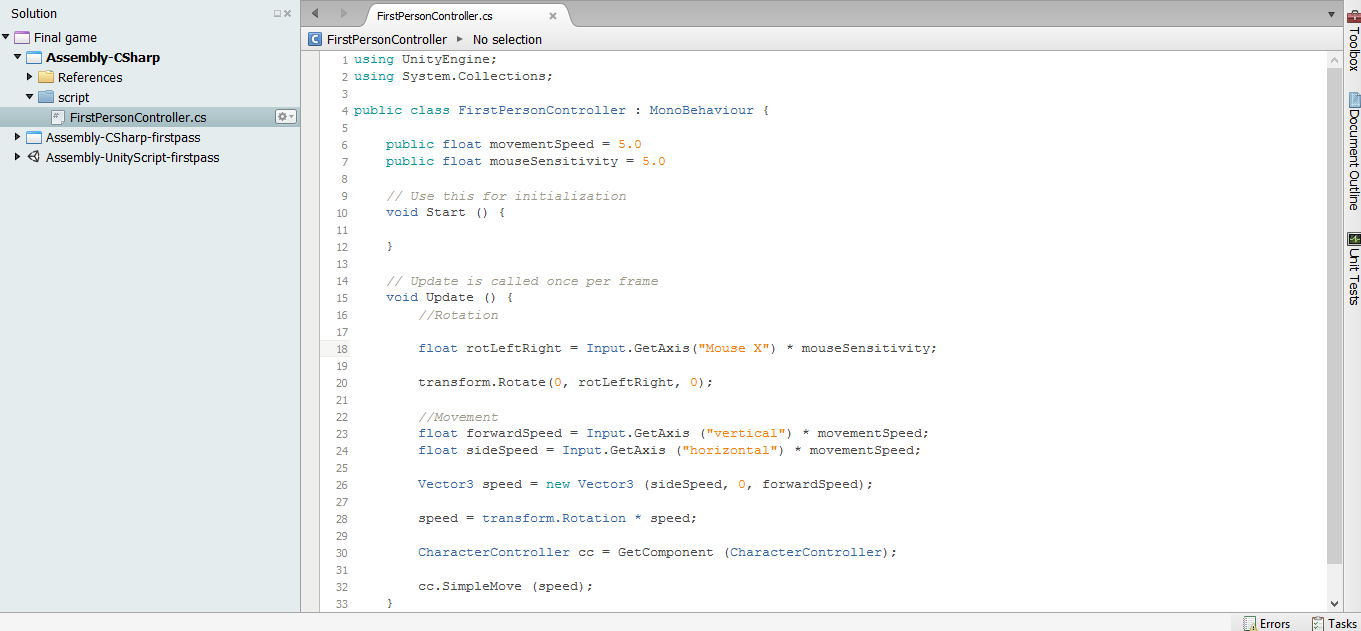Click the script folder icon
This screenshot has width=1361, height=631.
(x=46, y=97)
